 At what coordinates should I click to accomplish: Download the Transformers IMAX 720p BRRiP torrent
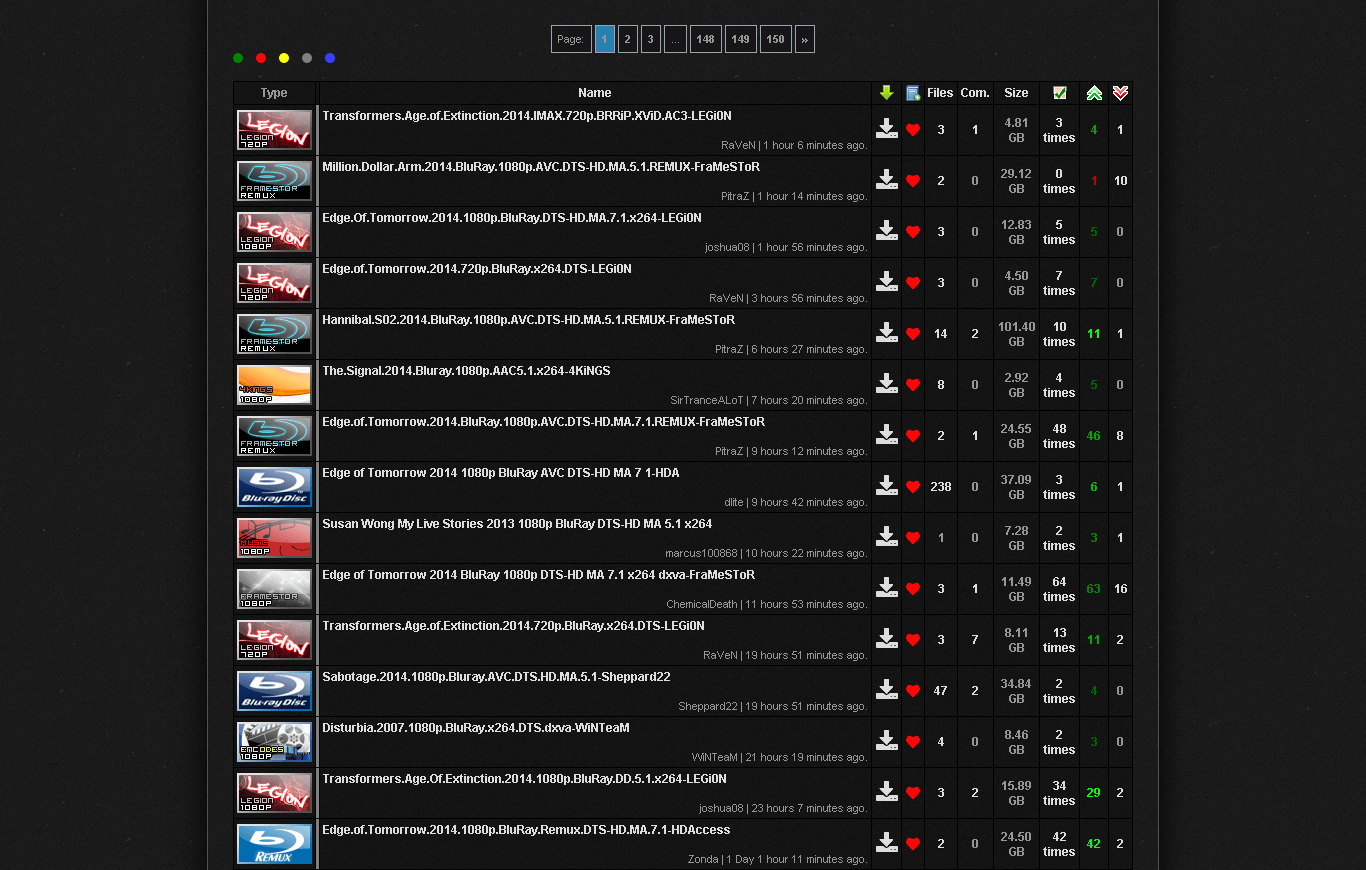tap(886, 129)
